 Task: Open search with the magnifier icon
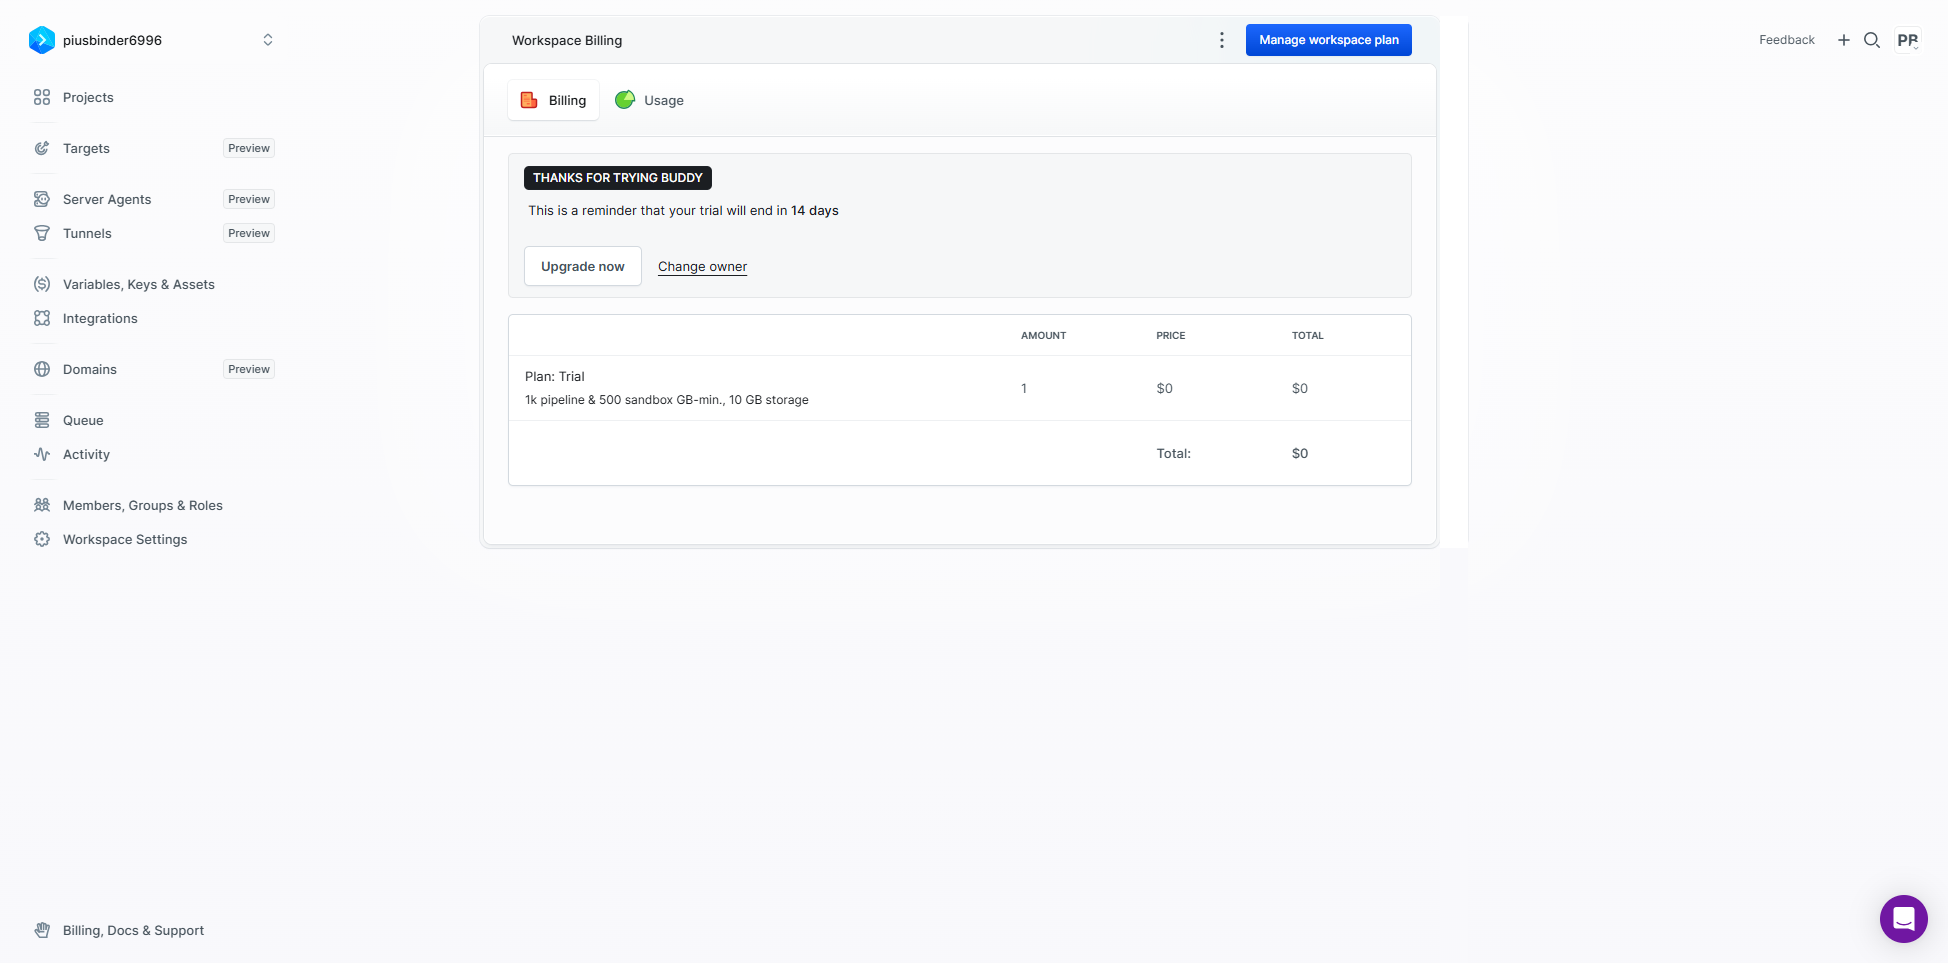1872,40
